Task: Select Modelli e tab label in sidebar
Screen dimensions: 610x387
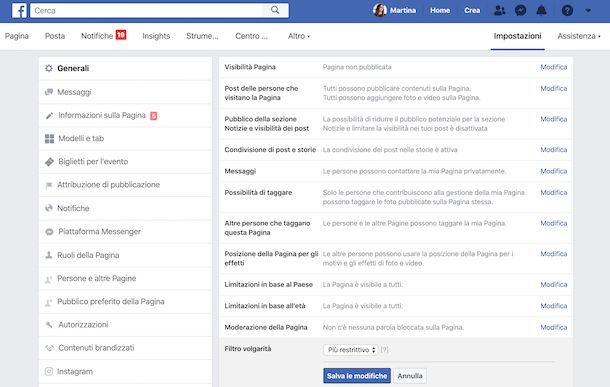Action: click(x=81, y=138)
